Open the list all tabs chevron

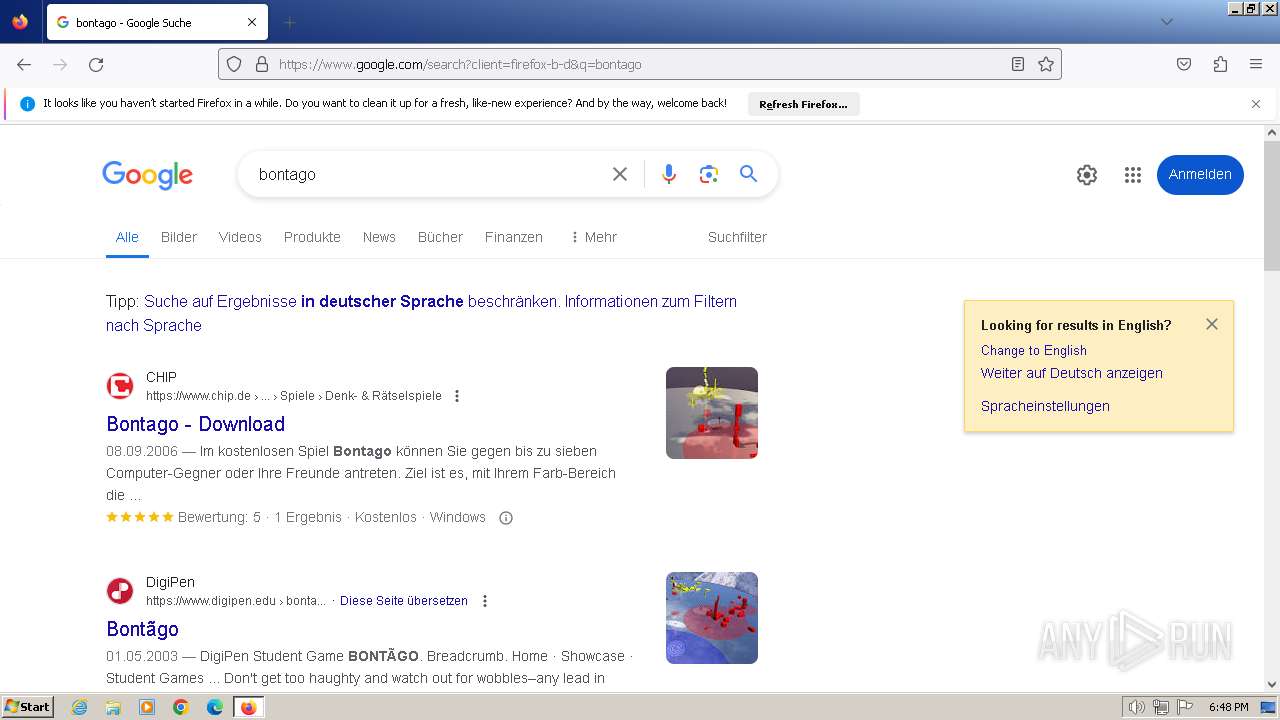tap(1166, 22)
